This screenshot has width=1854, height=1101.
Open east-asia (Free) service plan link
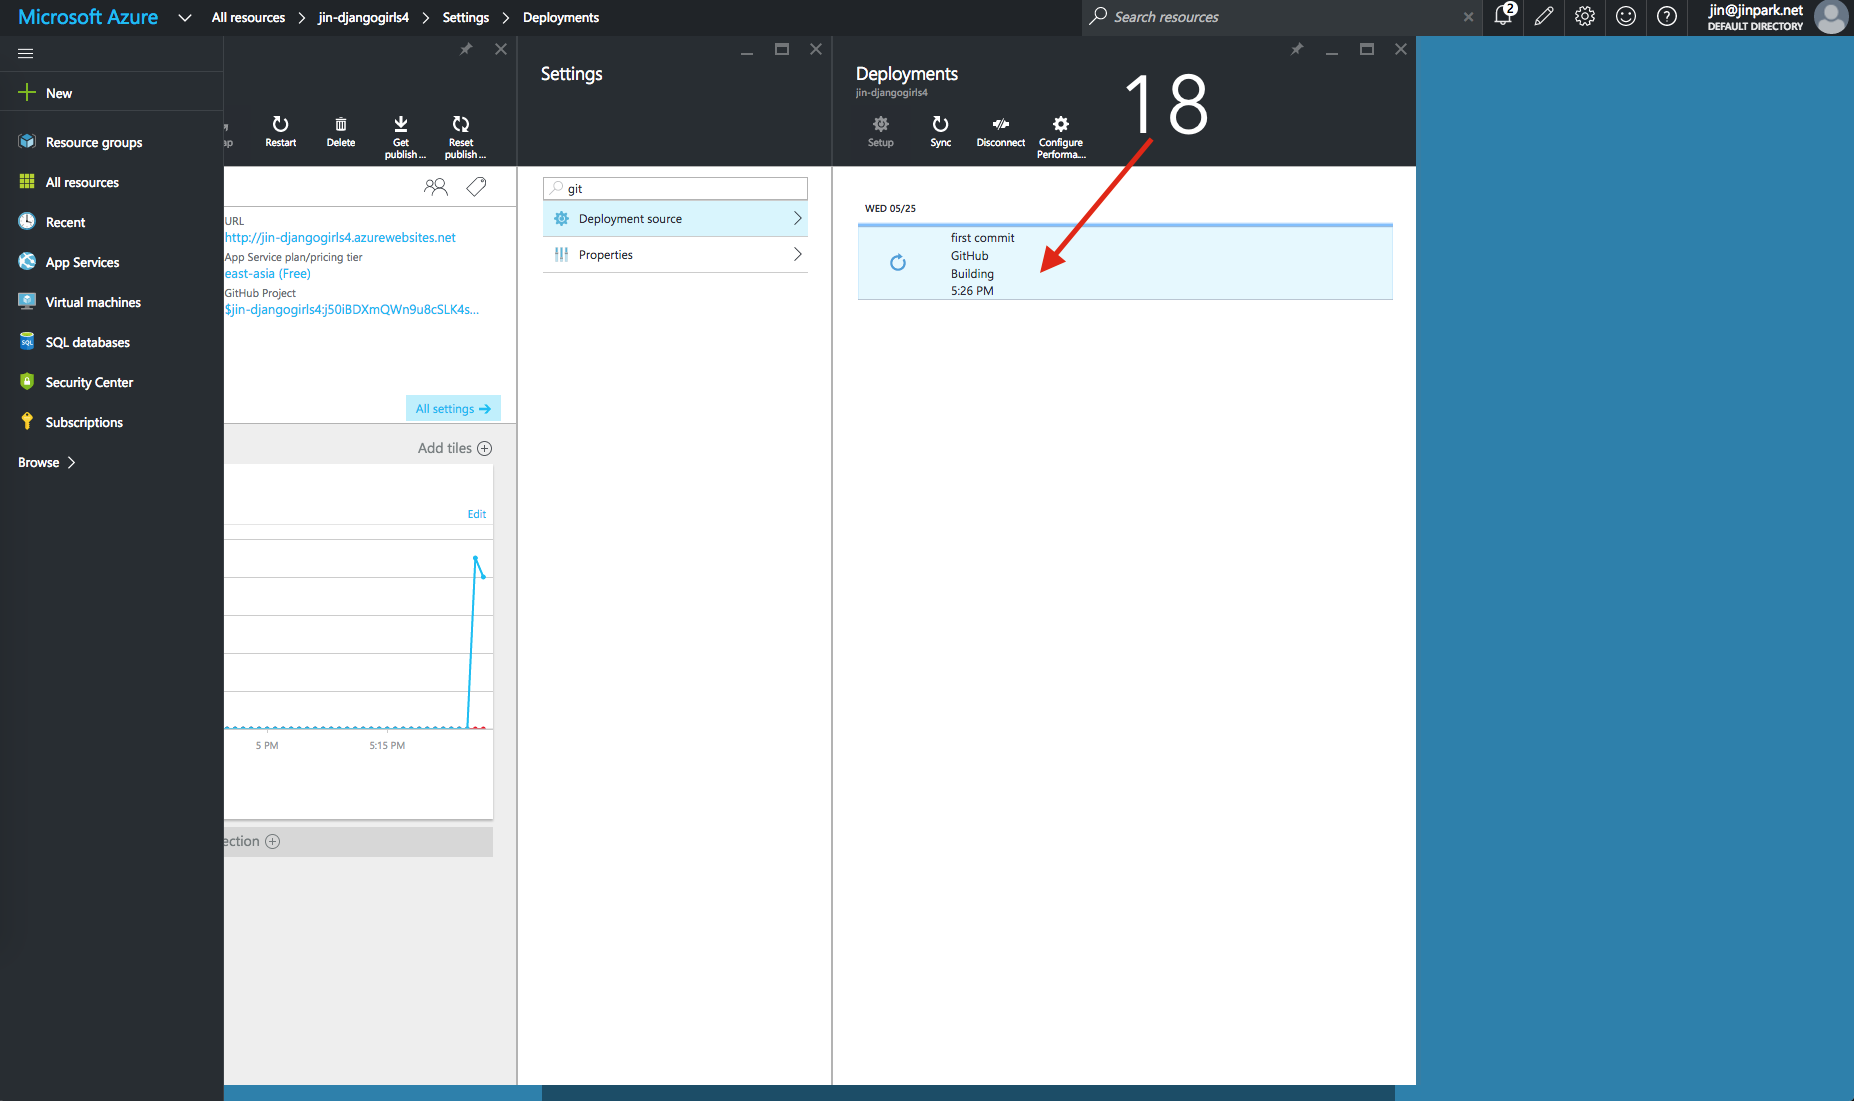(268, 273)
